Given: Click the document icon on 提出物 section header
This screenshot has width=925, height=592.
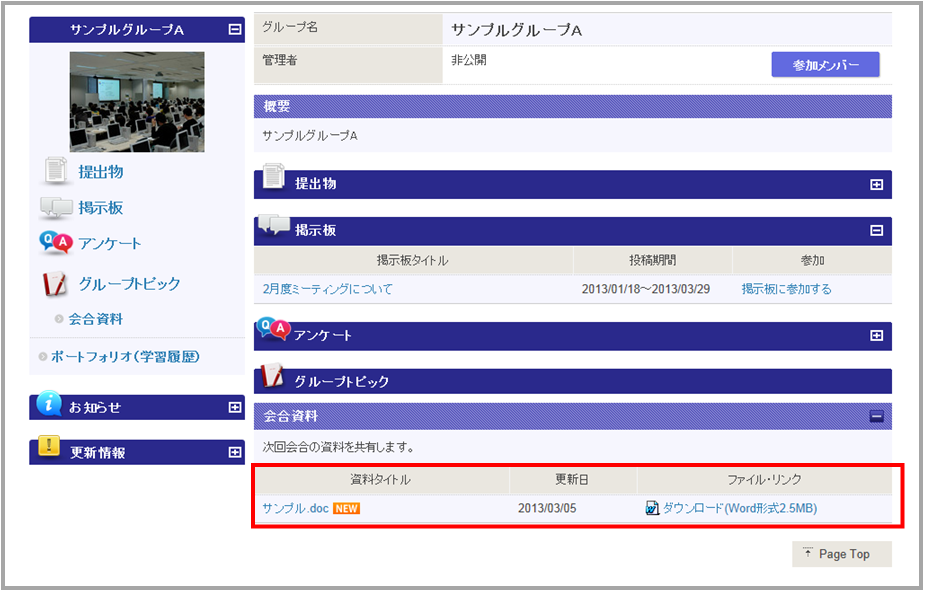Looking at the screenshot, I should pos(274,176).
